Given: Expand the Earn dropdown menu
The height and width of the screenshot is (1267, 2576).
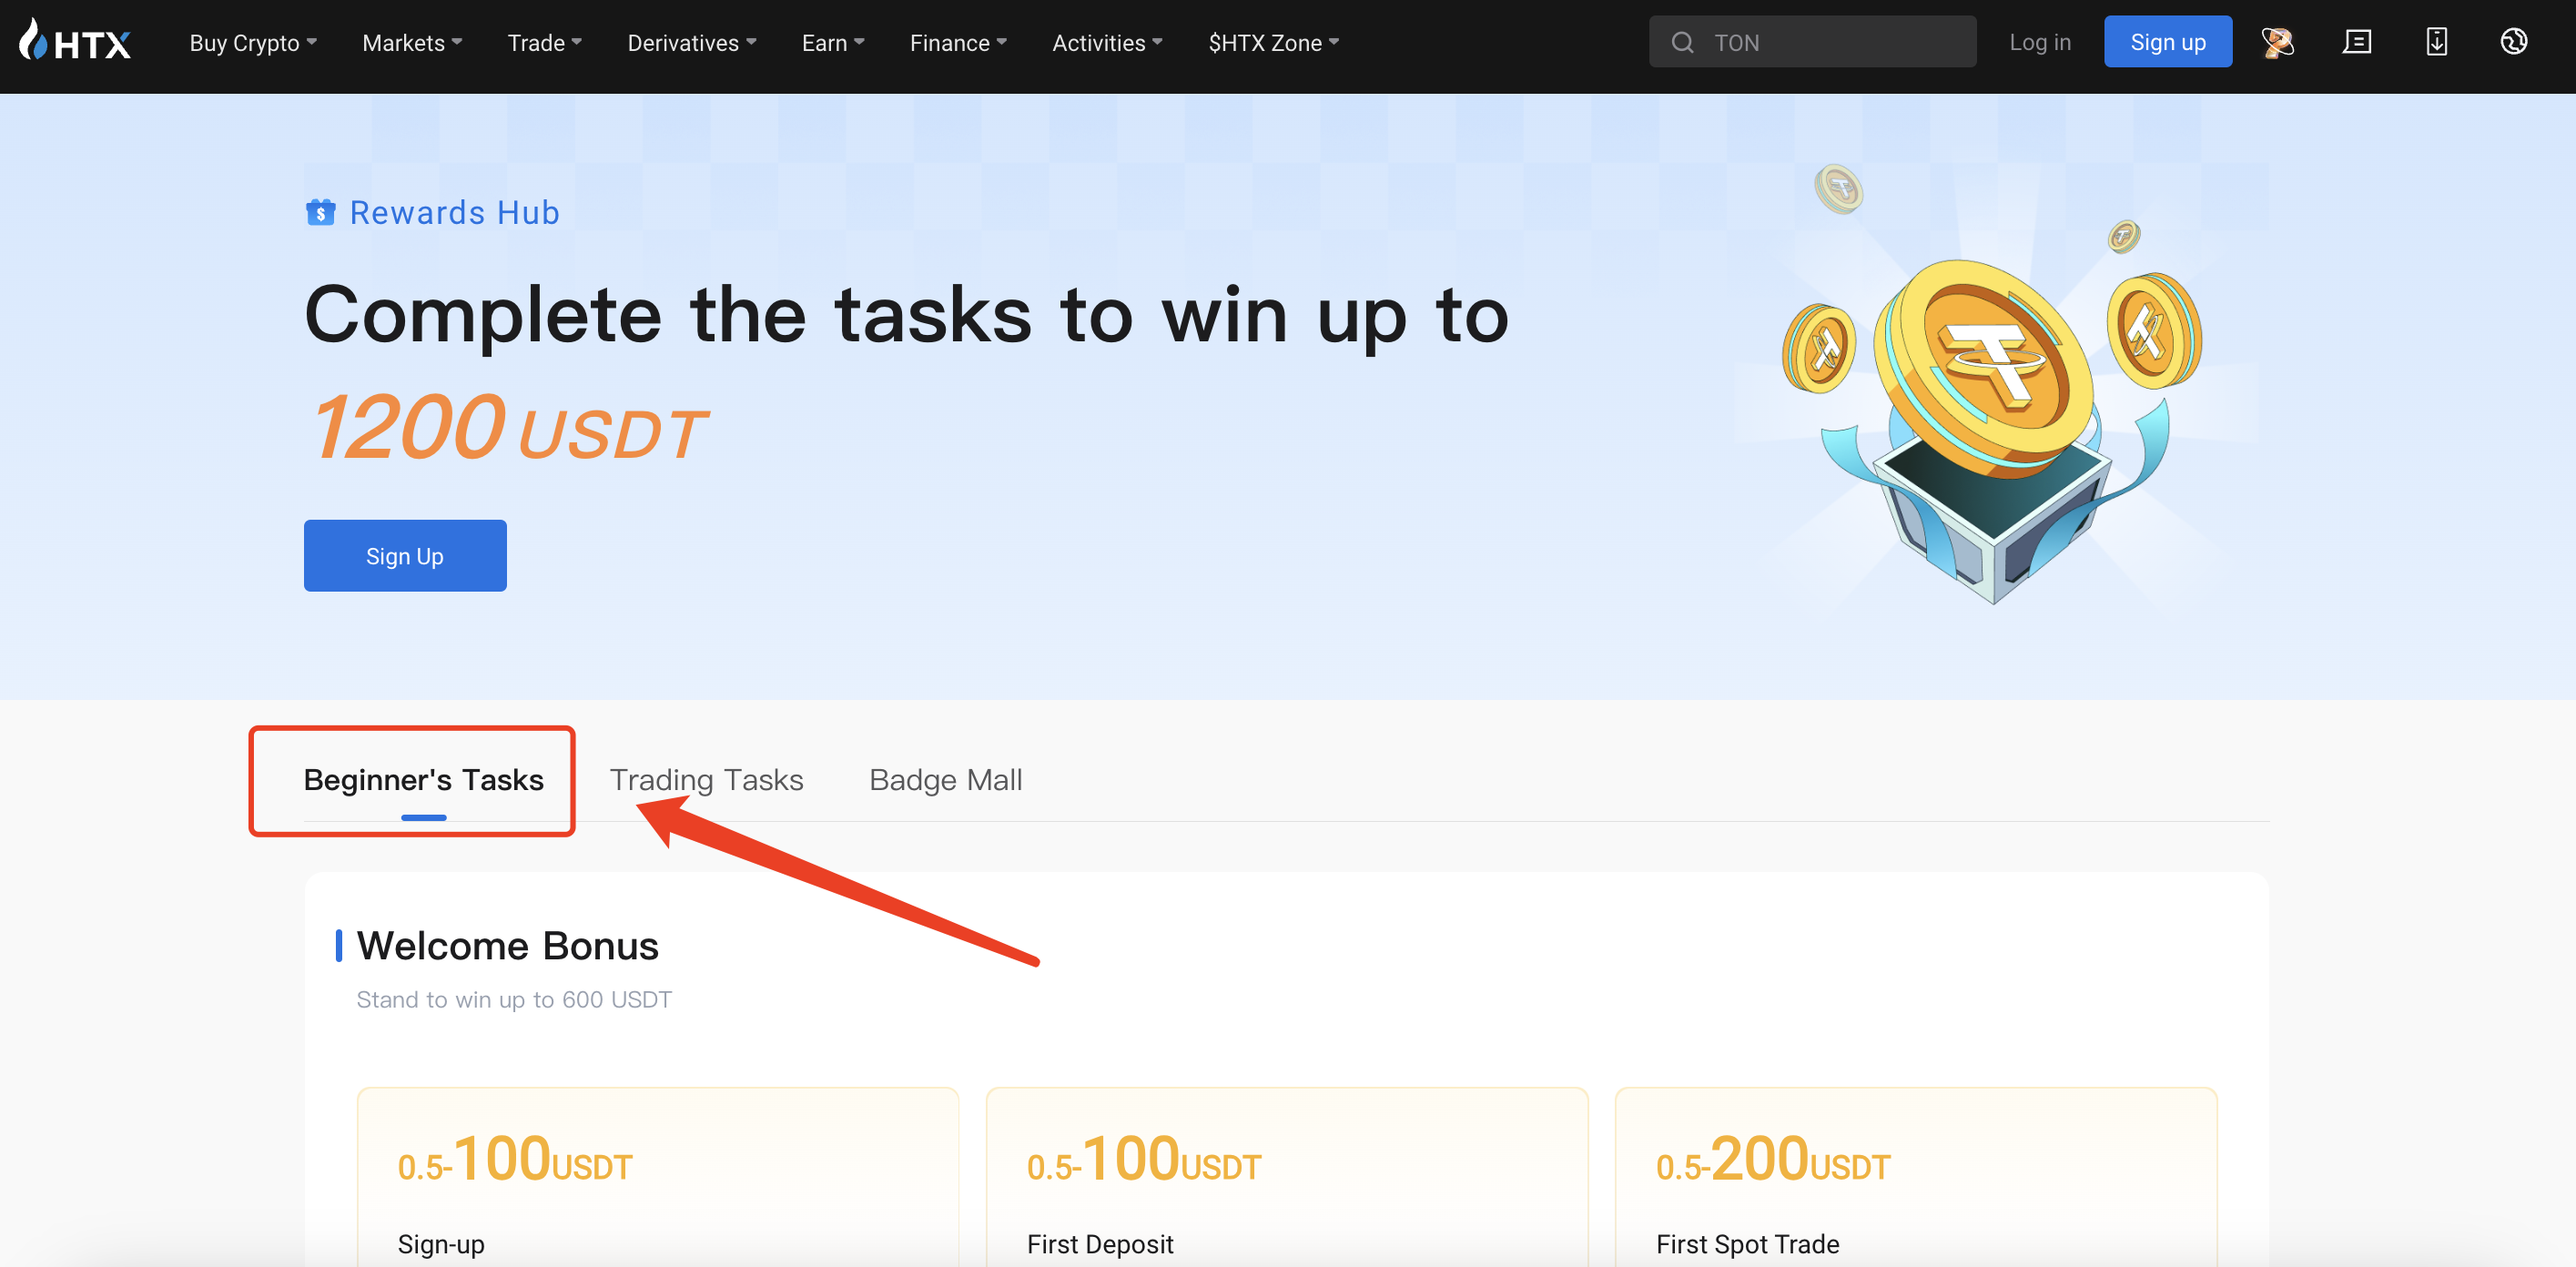Looking at the screenshot, I should [832, 43].
